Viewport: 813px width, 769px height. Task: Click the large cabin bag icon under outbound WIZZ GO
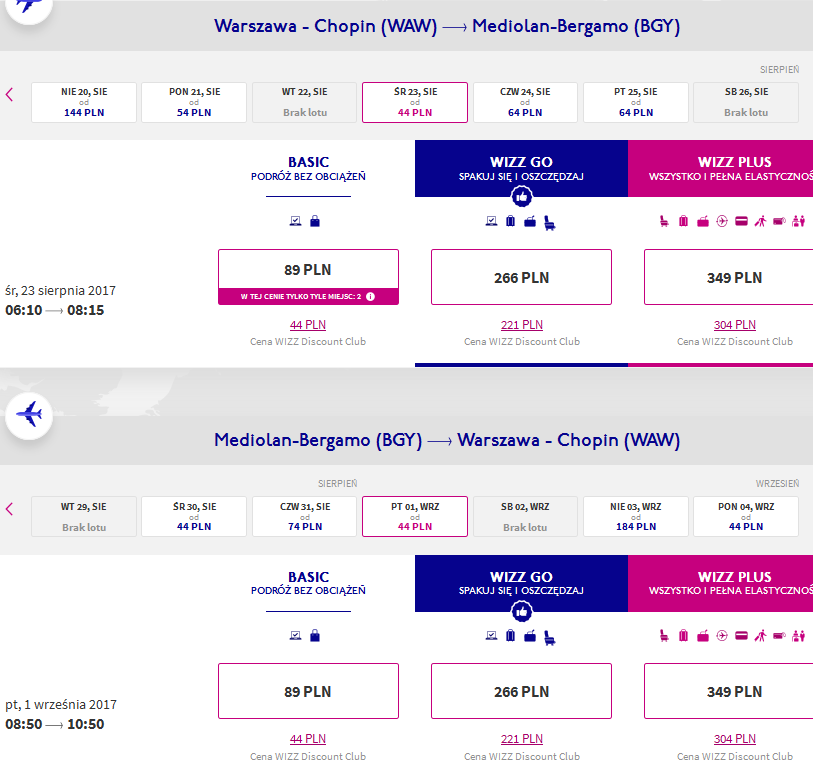coord(530,222)
